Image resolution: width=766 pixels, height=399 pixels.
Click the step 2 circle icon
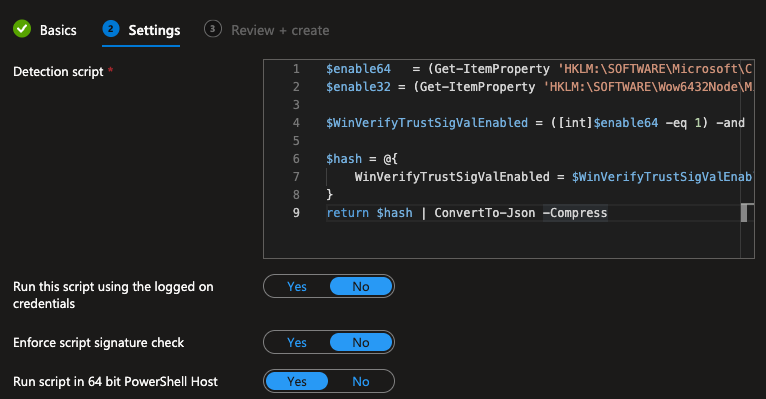coord(111,29)
